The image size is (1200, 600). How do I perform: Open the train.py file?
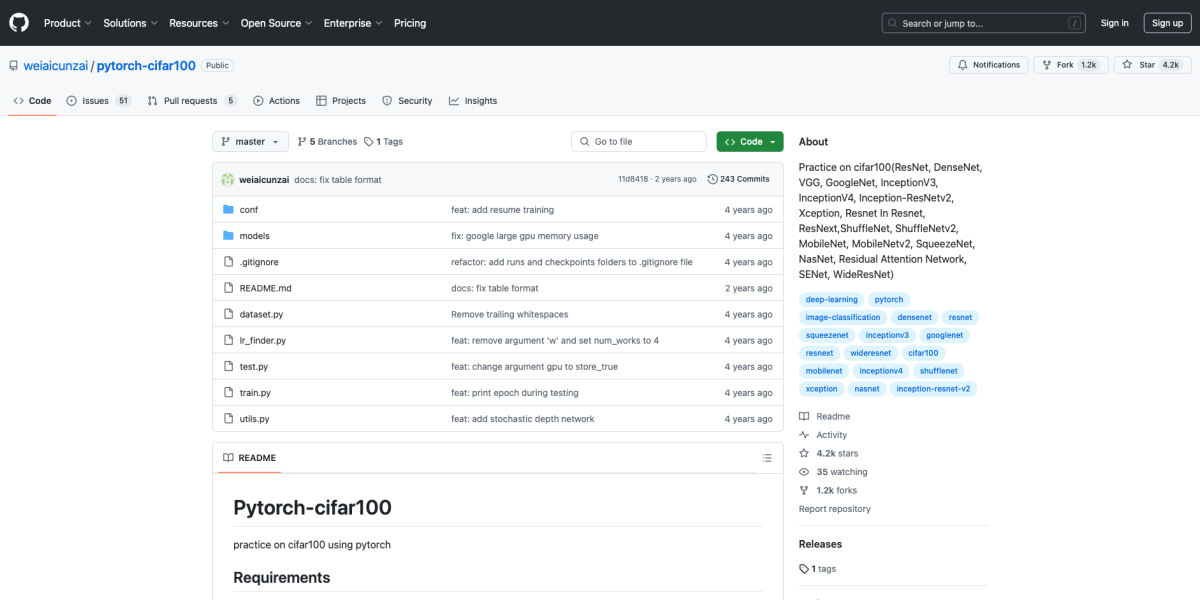[x=255, y=393]
